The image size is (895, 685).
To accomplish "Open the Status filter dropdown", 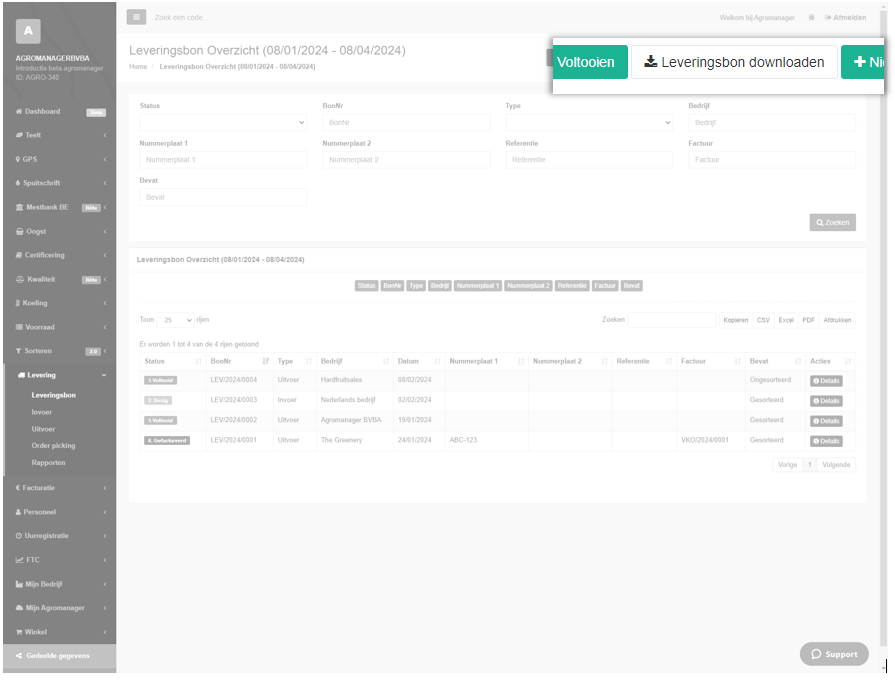I will coord(222,121).
